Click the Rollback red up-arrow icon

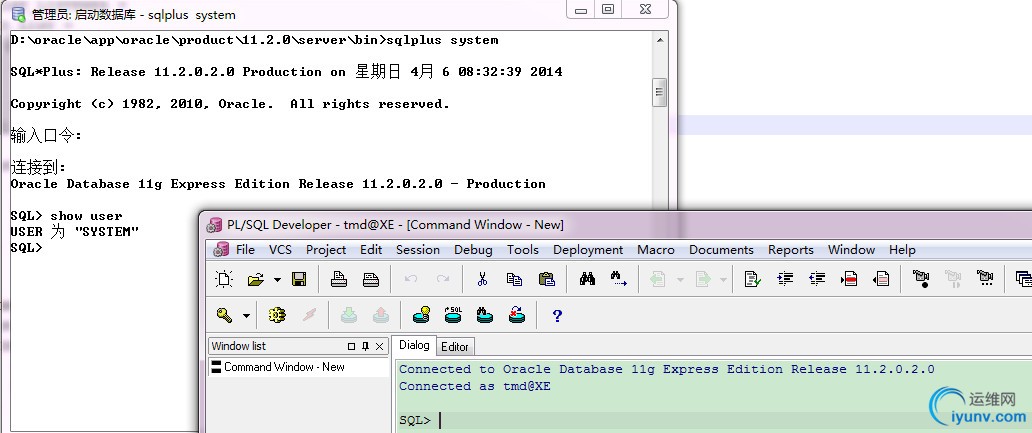tap(381, 315)
